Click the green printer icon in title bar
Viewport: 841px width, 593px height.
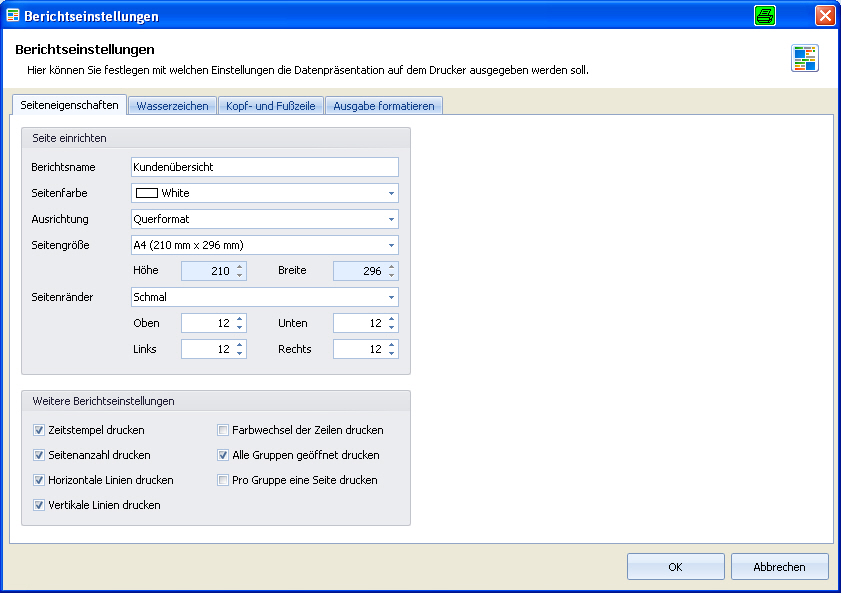point(764,16)
